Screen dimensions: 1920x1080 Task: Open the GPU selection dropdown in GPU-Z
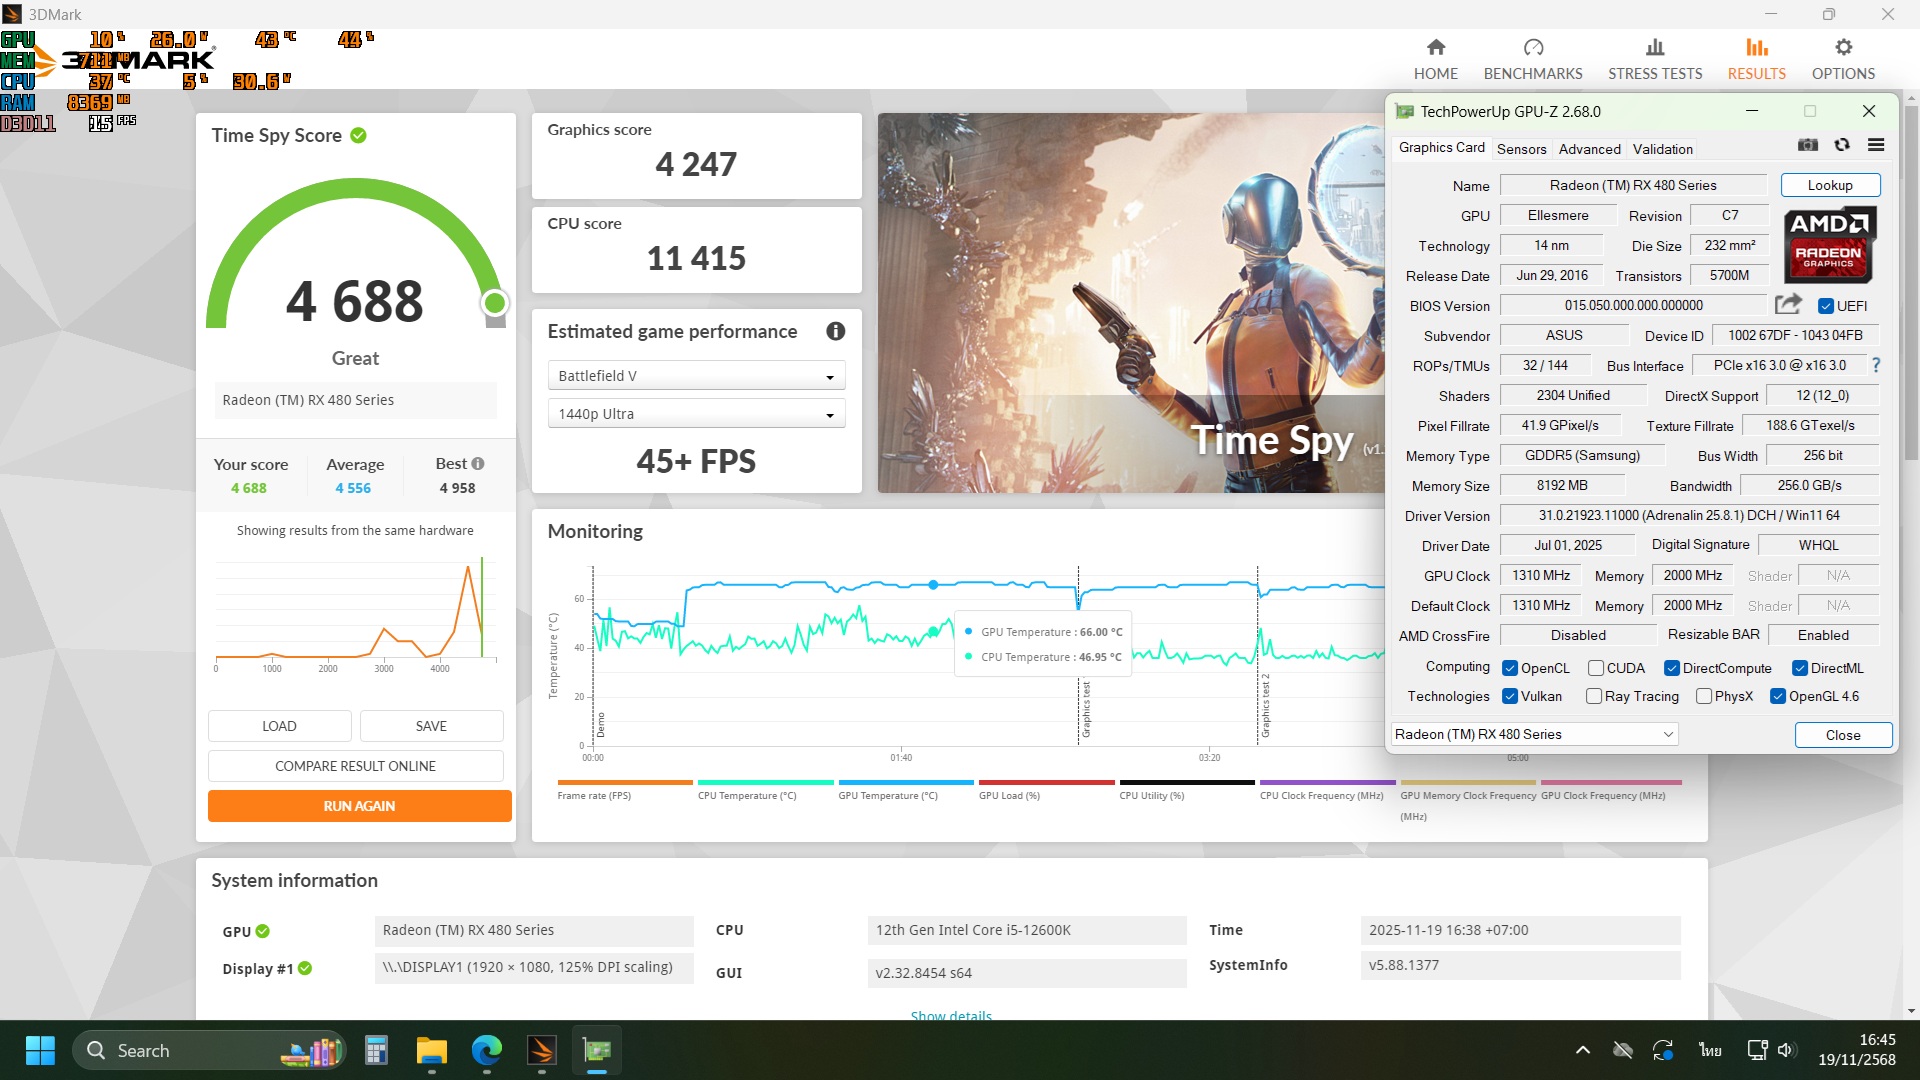[x=1534, y=734]
